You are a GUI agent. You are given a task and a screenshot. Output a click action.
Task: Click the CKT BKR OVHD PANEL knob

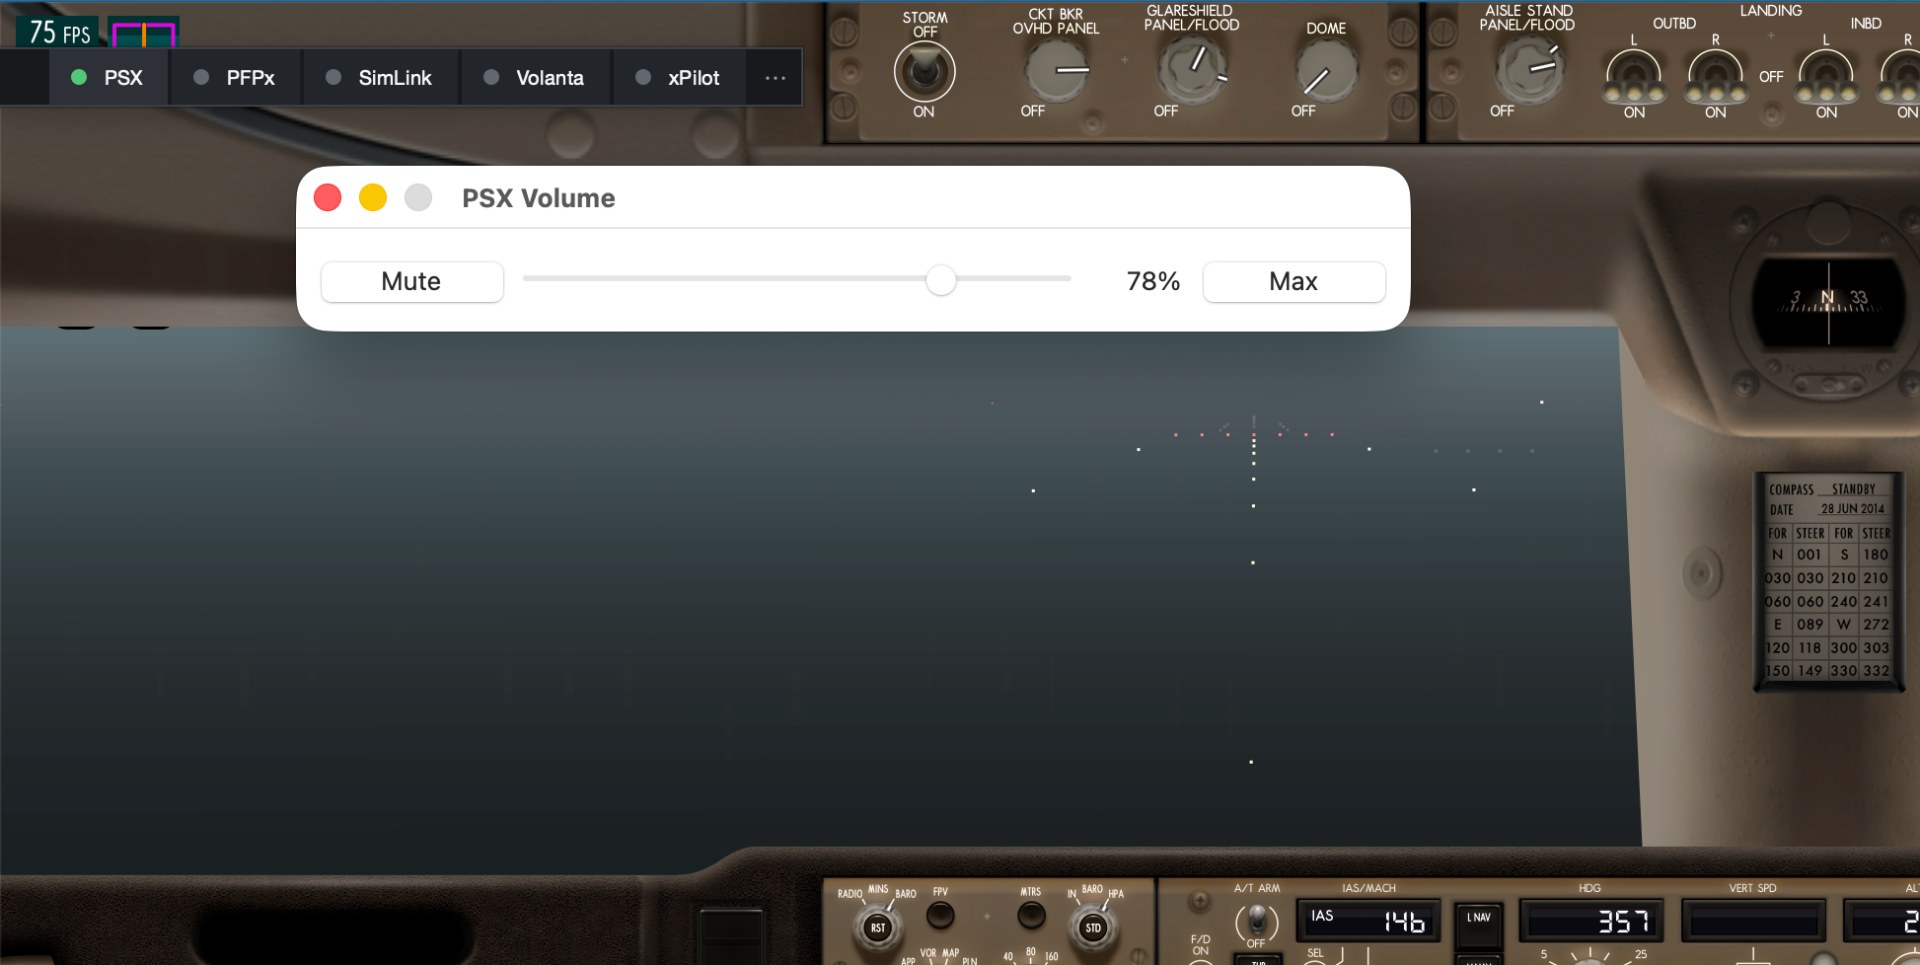[x=1059, y=69]
